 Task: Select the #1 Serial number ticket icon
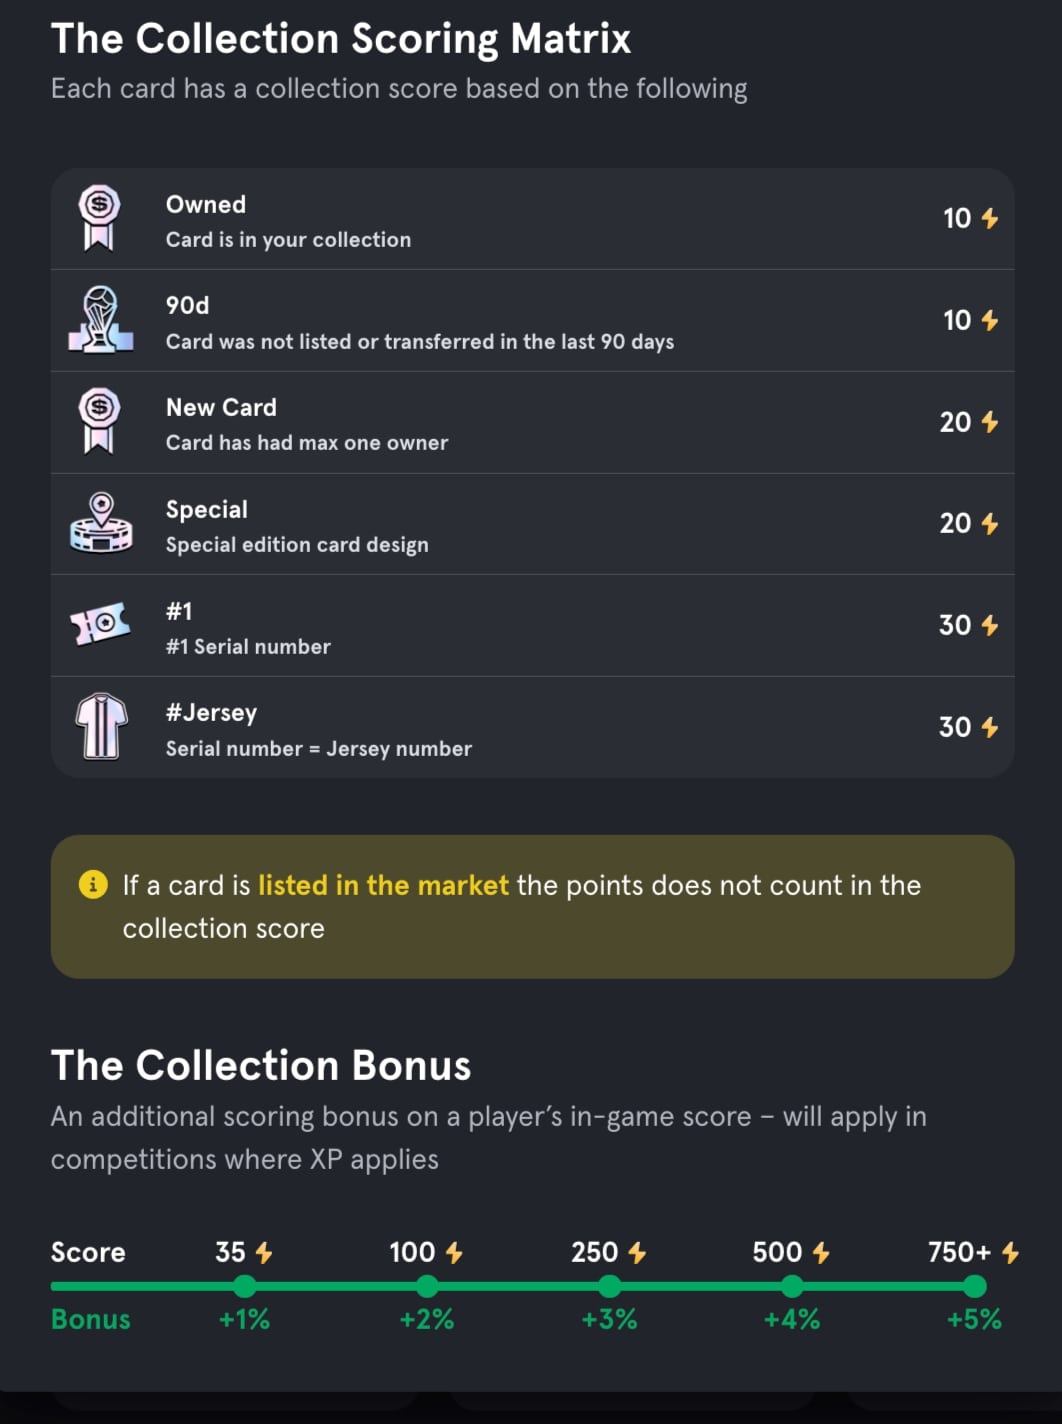(x=100, y=625)
